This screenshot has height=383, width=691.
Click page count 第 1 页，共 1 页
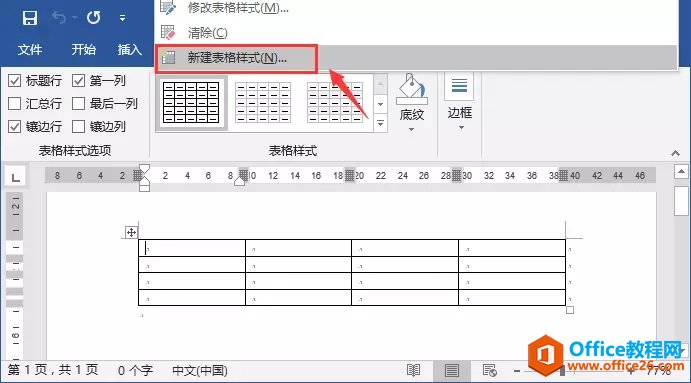click(53, 370)
